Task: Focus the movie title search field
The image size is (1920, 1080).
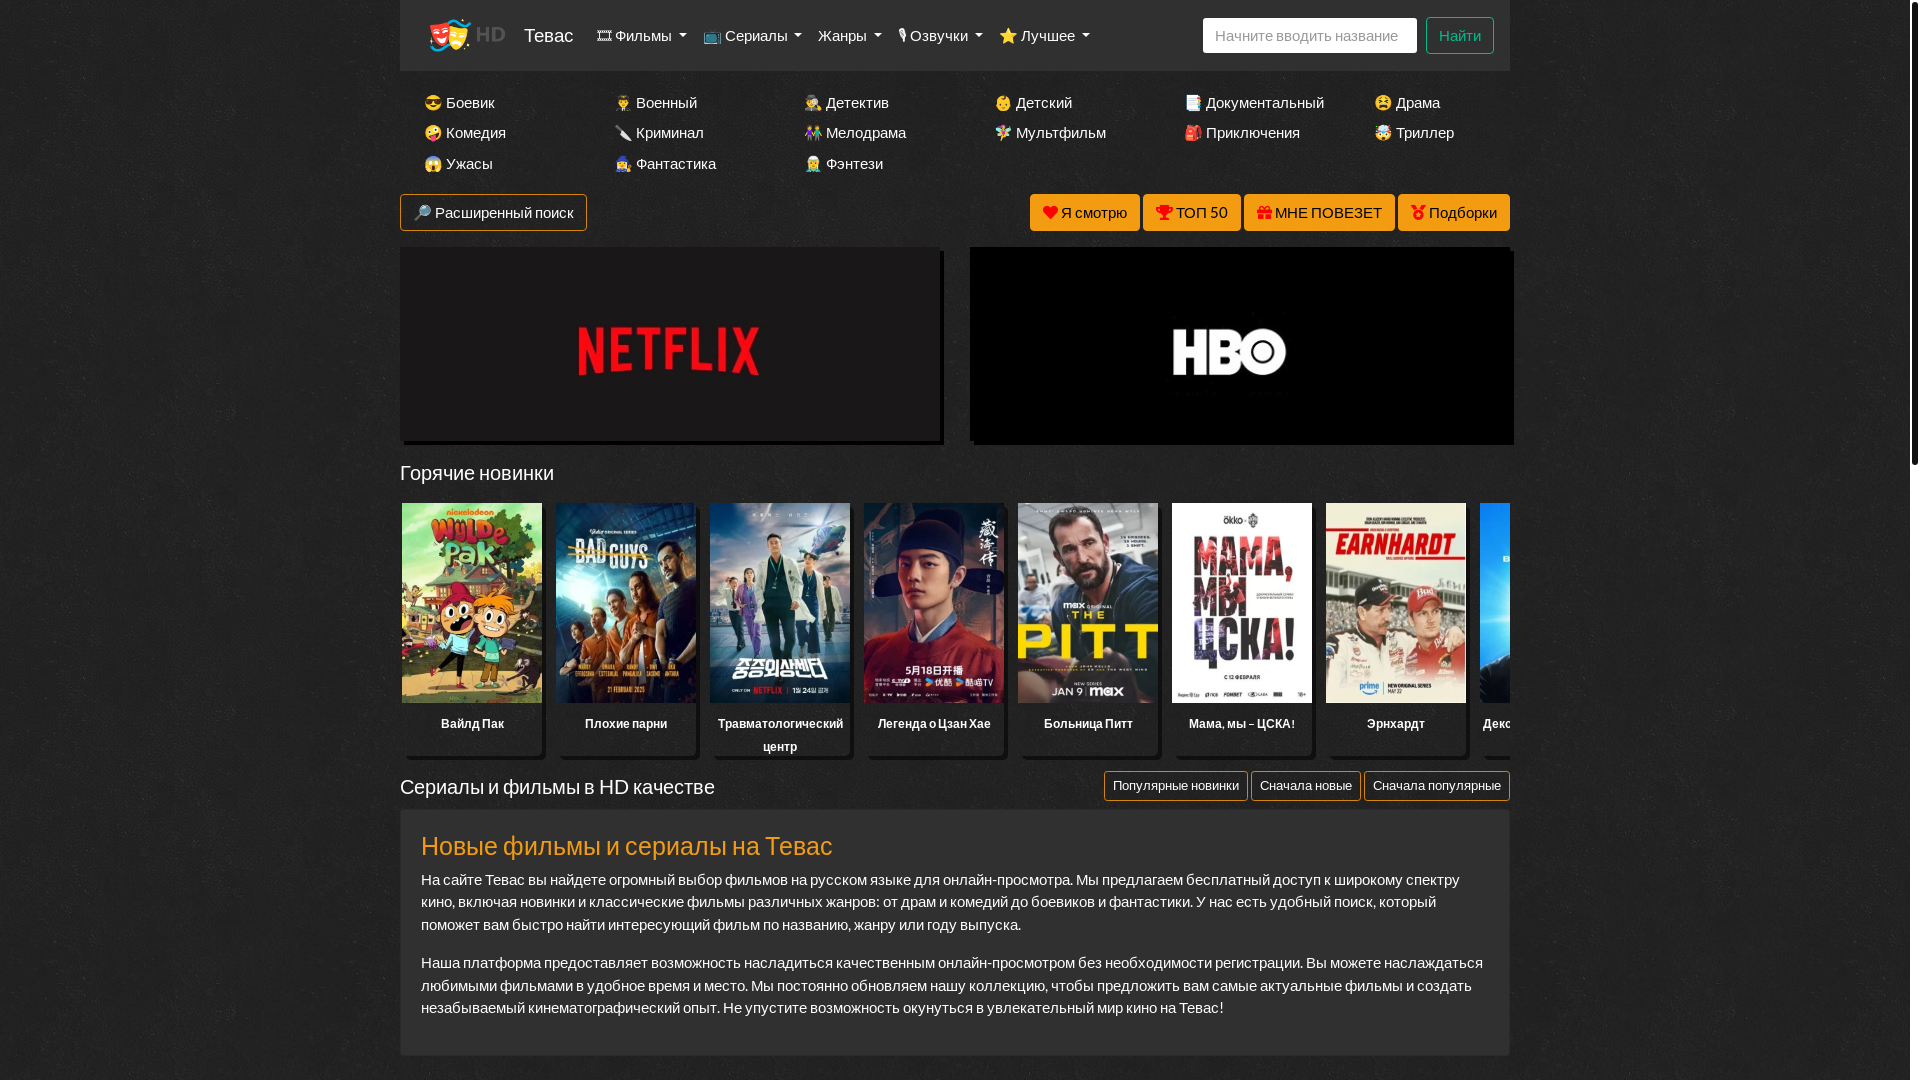Action: pos(1309,36)
